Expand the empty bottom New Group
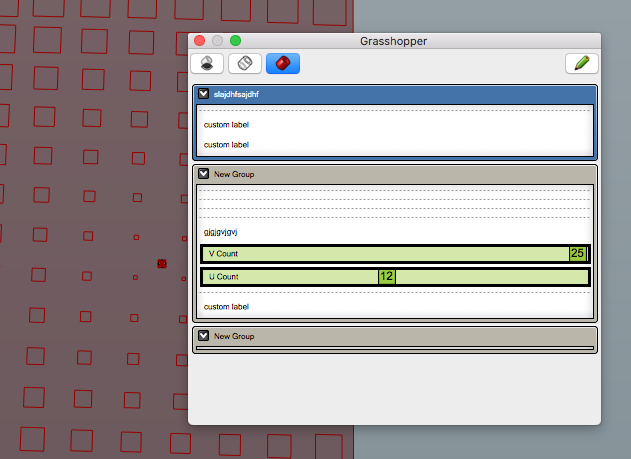The image size is (631, 459). (204, 336)
